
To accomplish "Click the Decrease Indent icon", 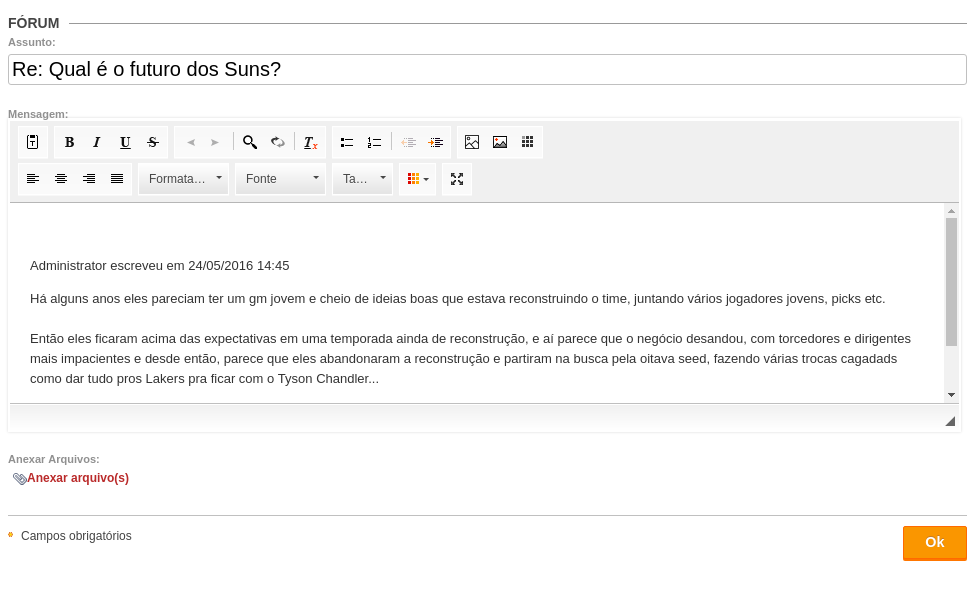I will [409, 142].
